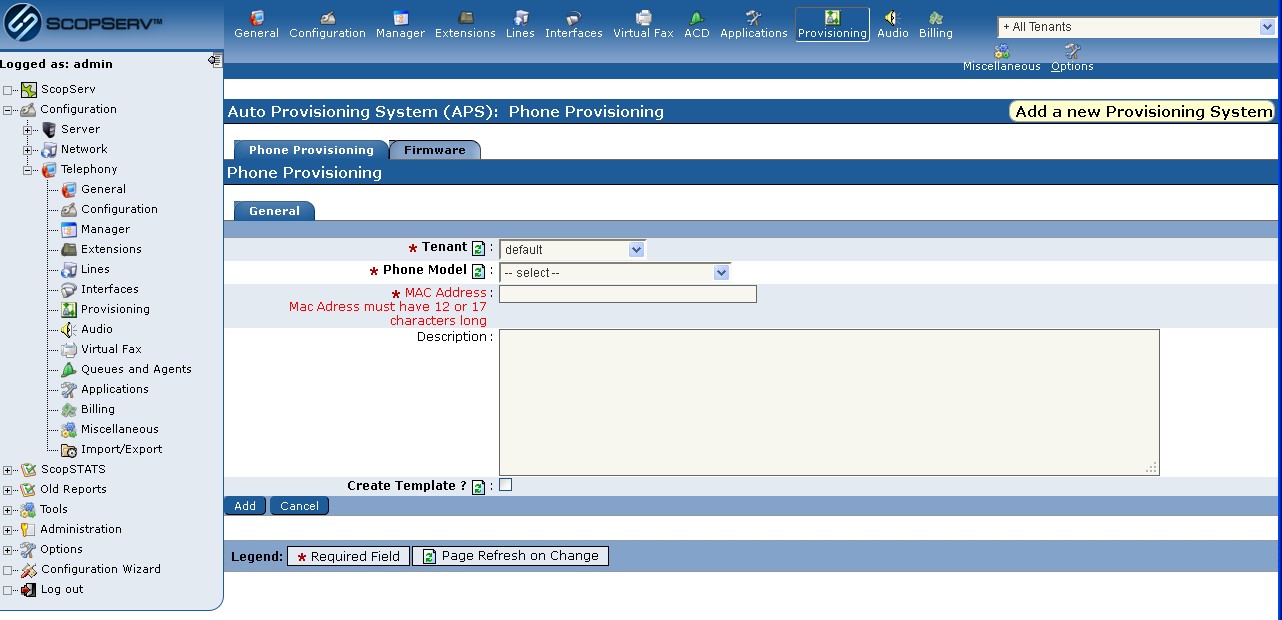Image resolution: width=1282 pixels, height=620 pixels.
Task: Open Miscellaneous in the top sub-toolbar
Action: pos(1002,58)
